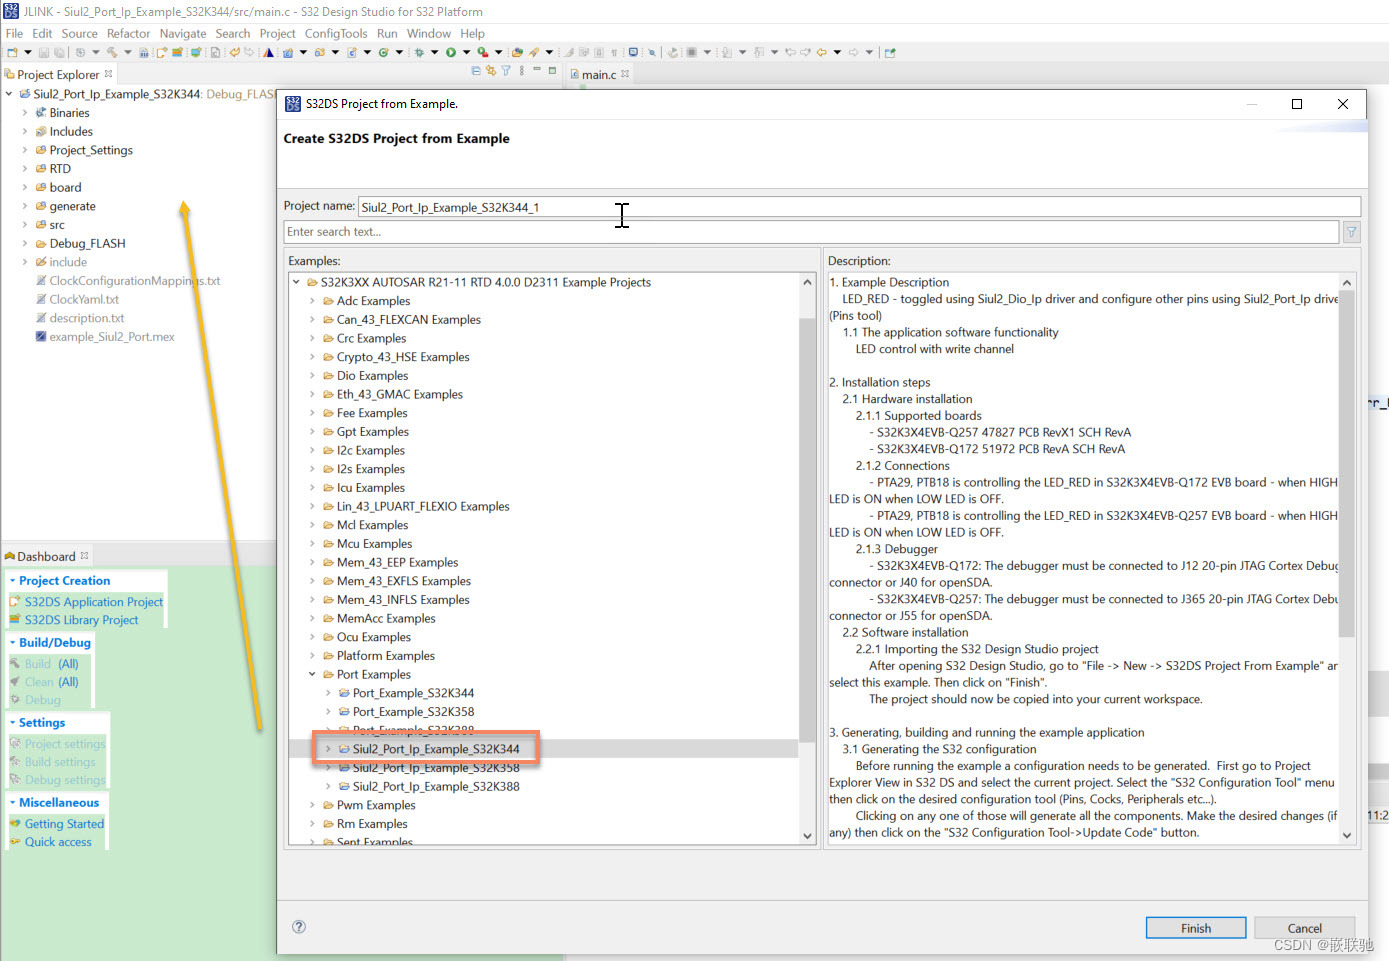Image resolution: width=1389 pixels, height=961 pixels.
Task: Expand the Project_Settings folder
Action: pos(25,150)
